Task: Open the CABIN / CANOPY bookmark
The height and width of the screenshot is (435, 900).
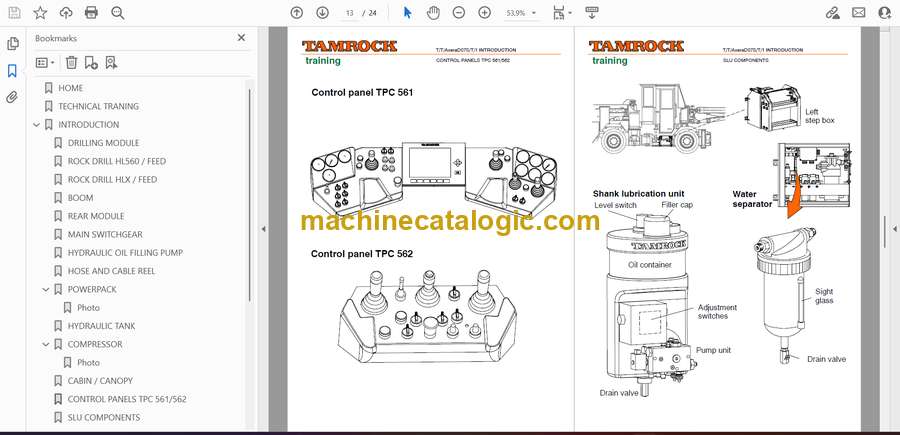Action: [x=100, y=380]
